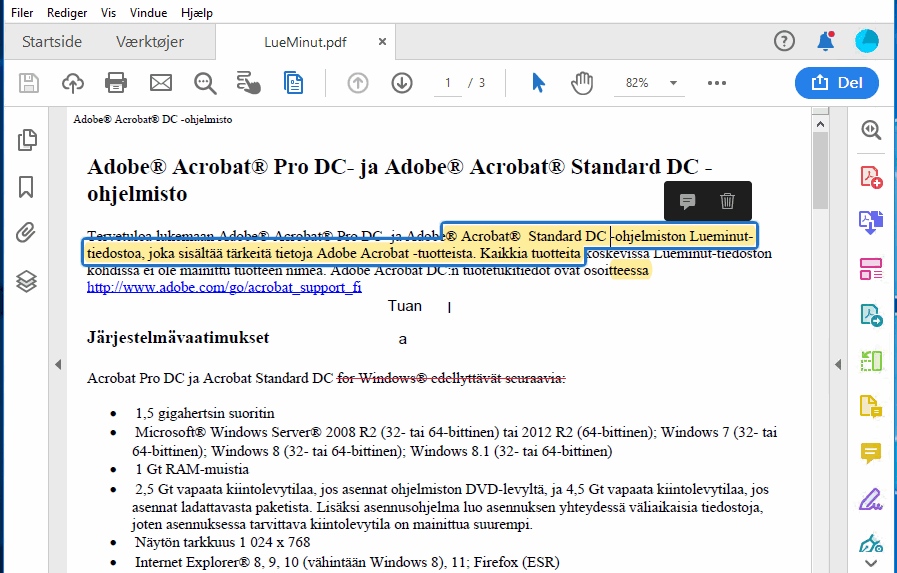The height and width of the screenshot is (573, 897).
Task: Choose the Selection arrow tool
Action: point(538,83)
